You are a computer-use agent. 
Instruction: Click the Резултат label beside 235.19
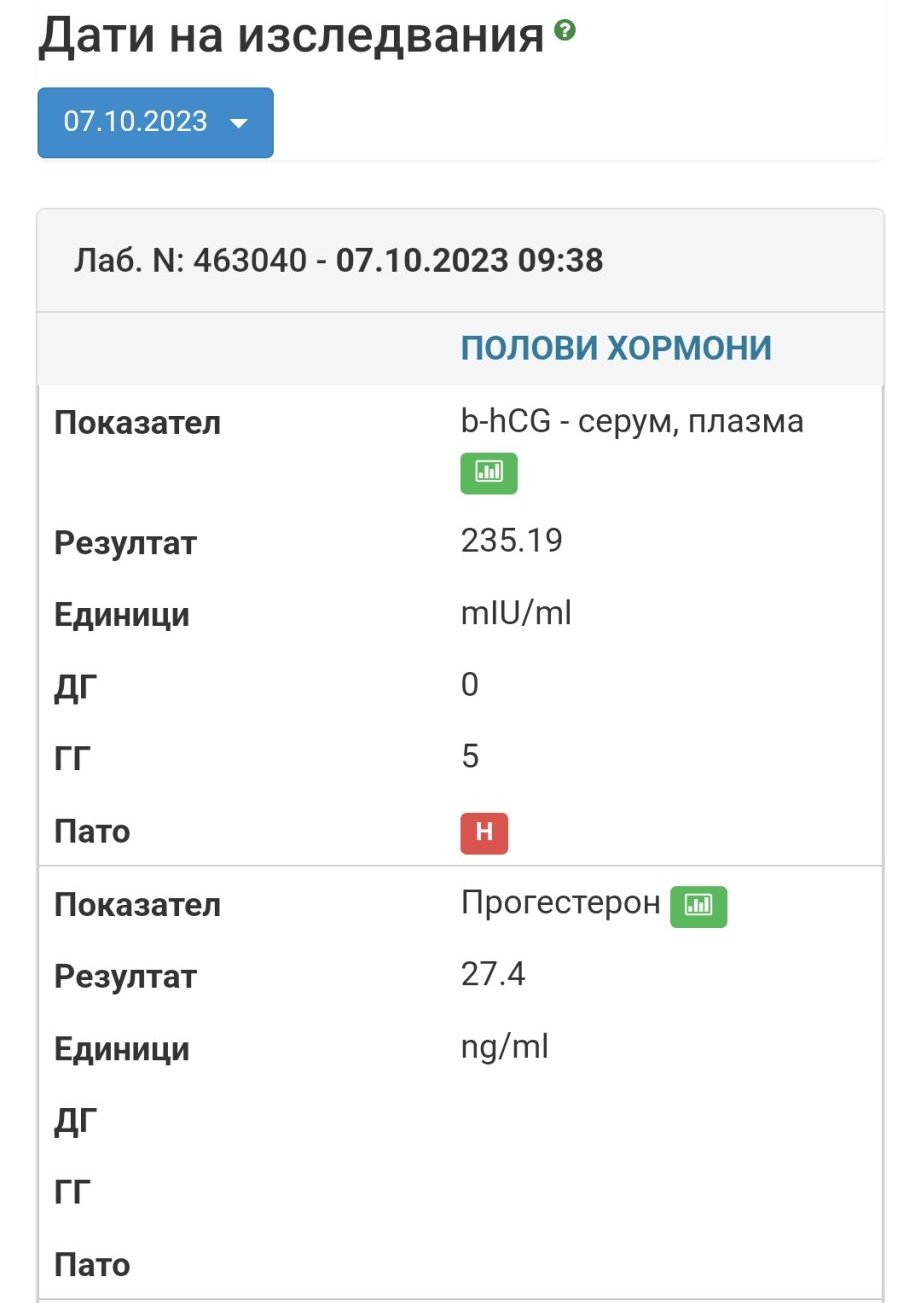(x=125, y=544)
